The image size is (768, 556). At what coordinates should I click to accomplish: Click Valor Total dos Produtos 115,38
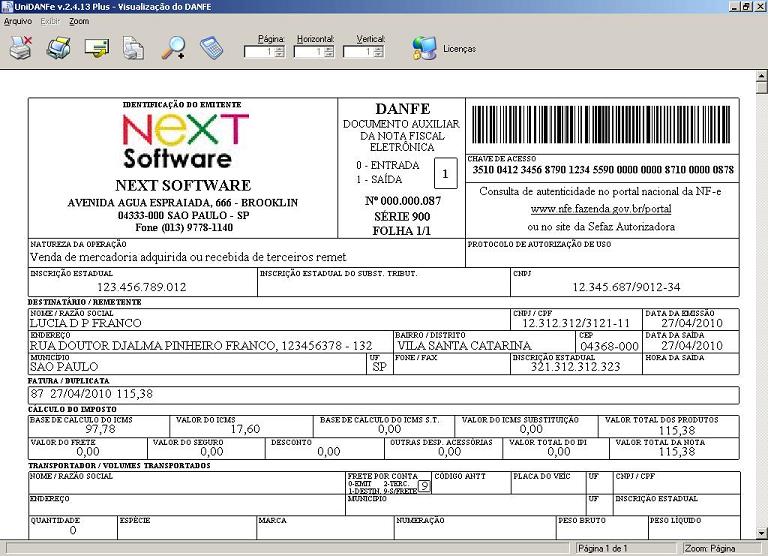point(676,431)
